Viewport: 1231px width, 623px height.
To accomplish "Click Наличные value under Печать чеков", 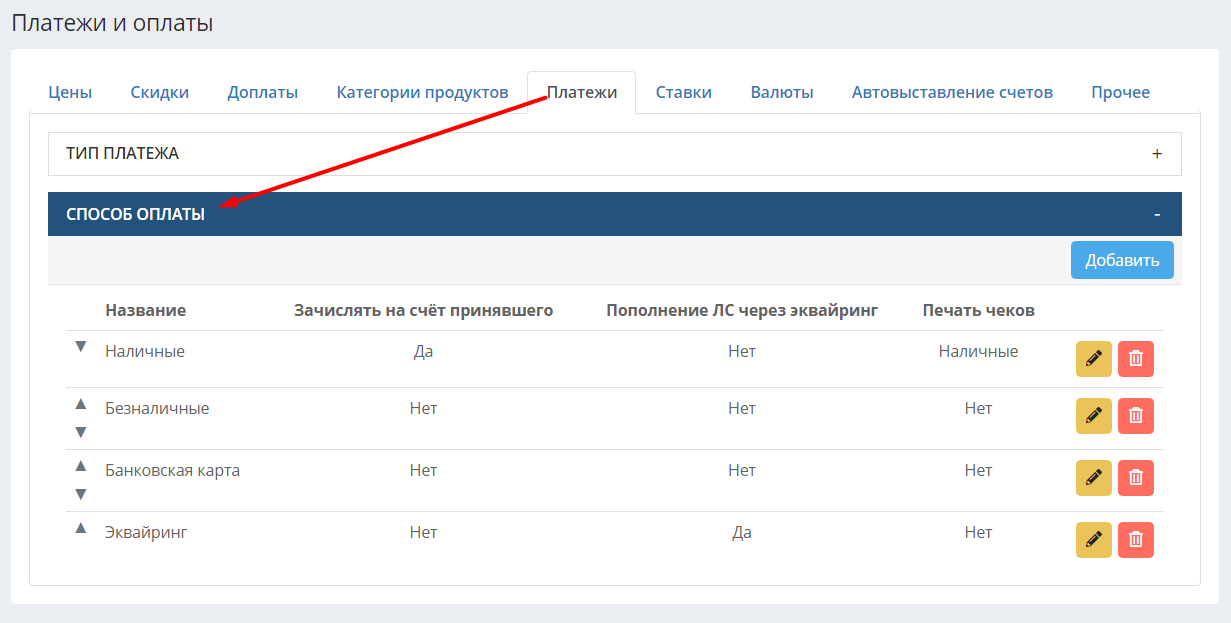I will point(978,351).
